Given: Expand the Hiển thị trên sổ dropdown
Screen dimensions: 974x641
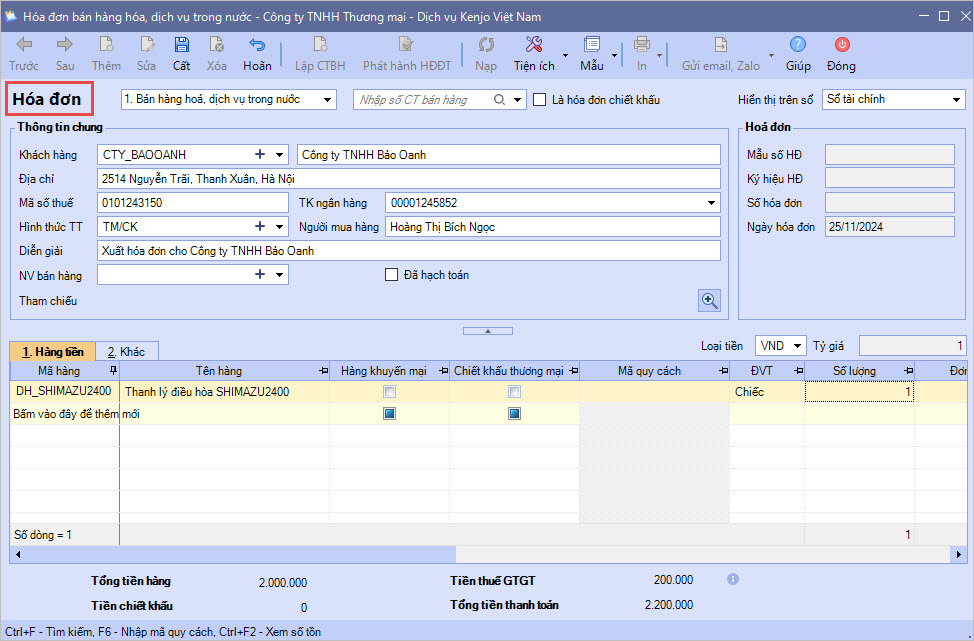Looking at the screenshot, I should click(x=956, y=100).
